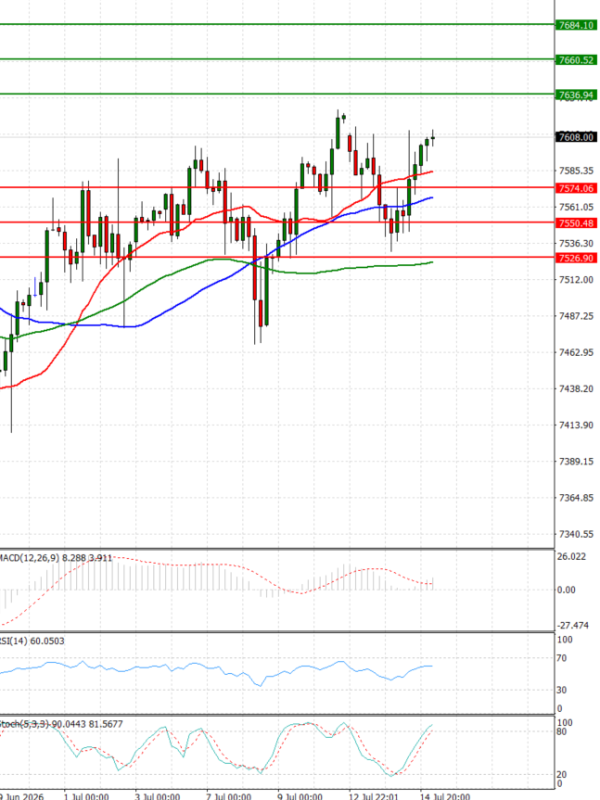Image resolution: width=600 pixels, height=800 pixels.
Task: Click the 7636.94 resistance price tag
Action: pyautogui.click(x=576, y=95)
